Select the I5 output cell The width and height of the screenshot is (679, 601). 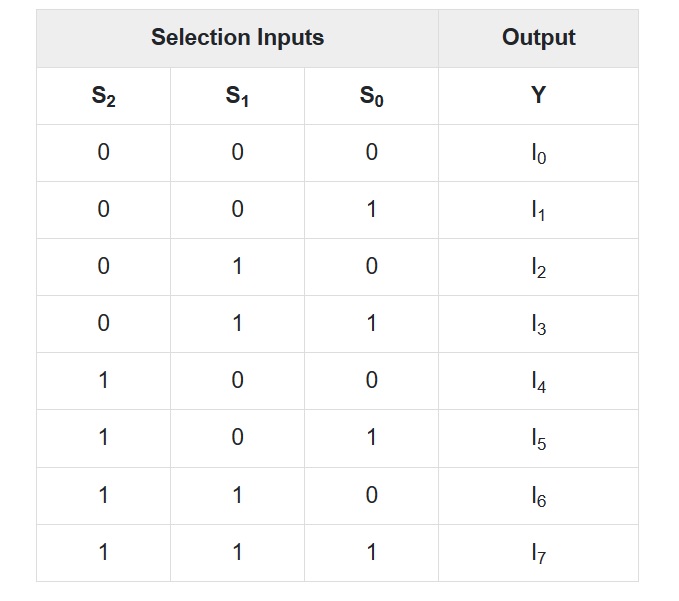pyautogui.click(x=538, y=438)
